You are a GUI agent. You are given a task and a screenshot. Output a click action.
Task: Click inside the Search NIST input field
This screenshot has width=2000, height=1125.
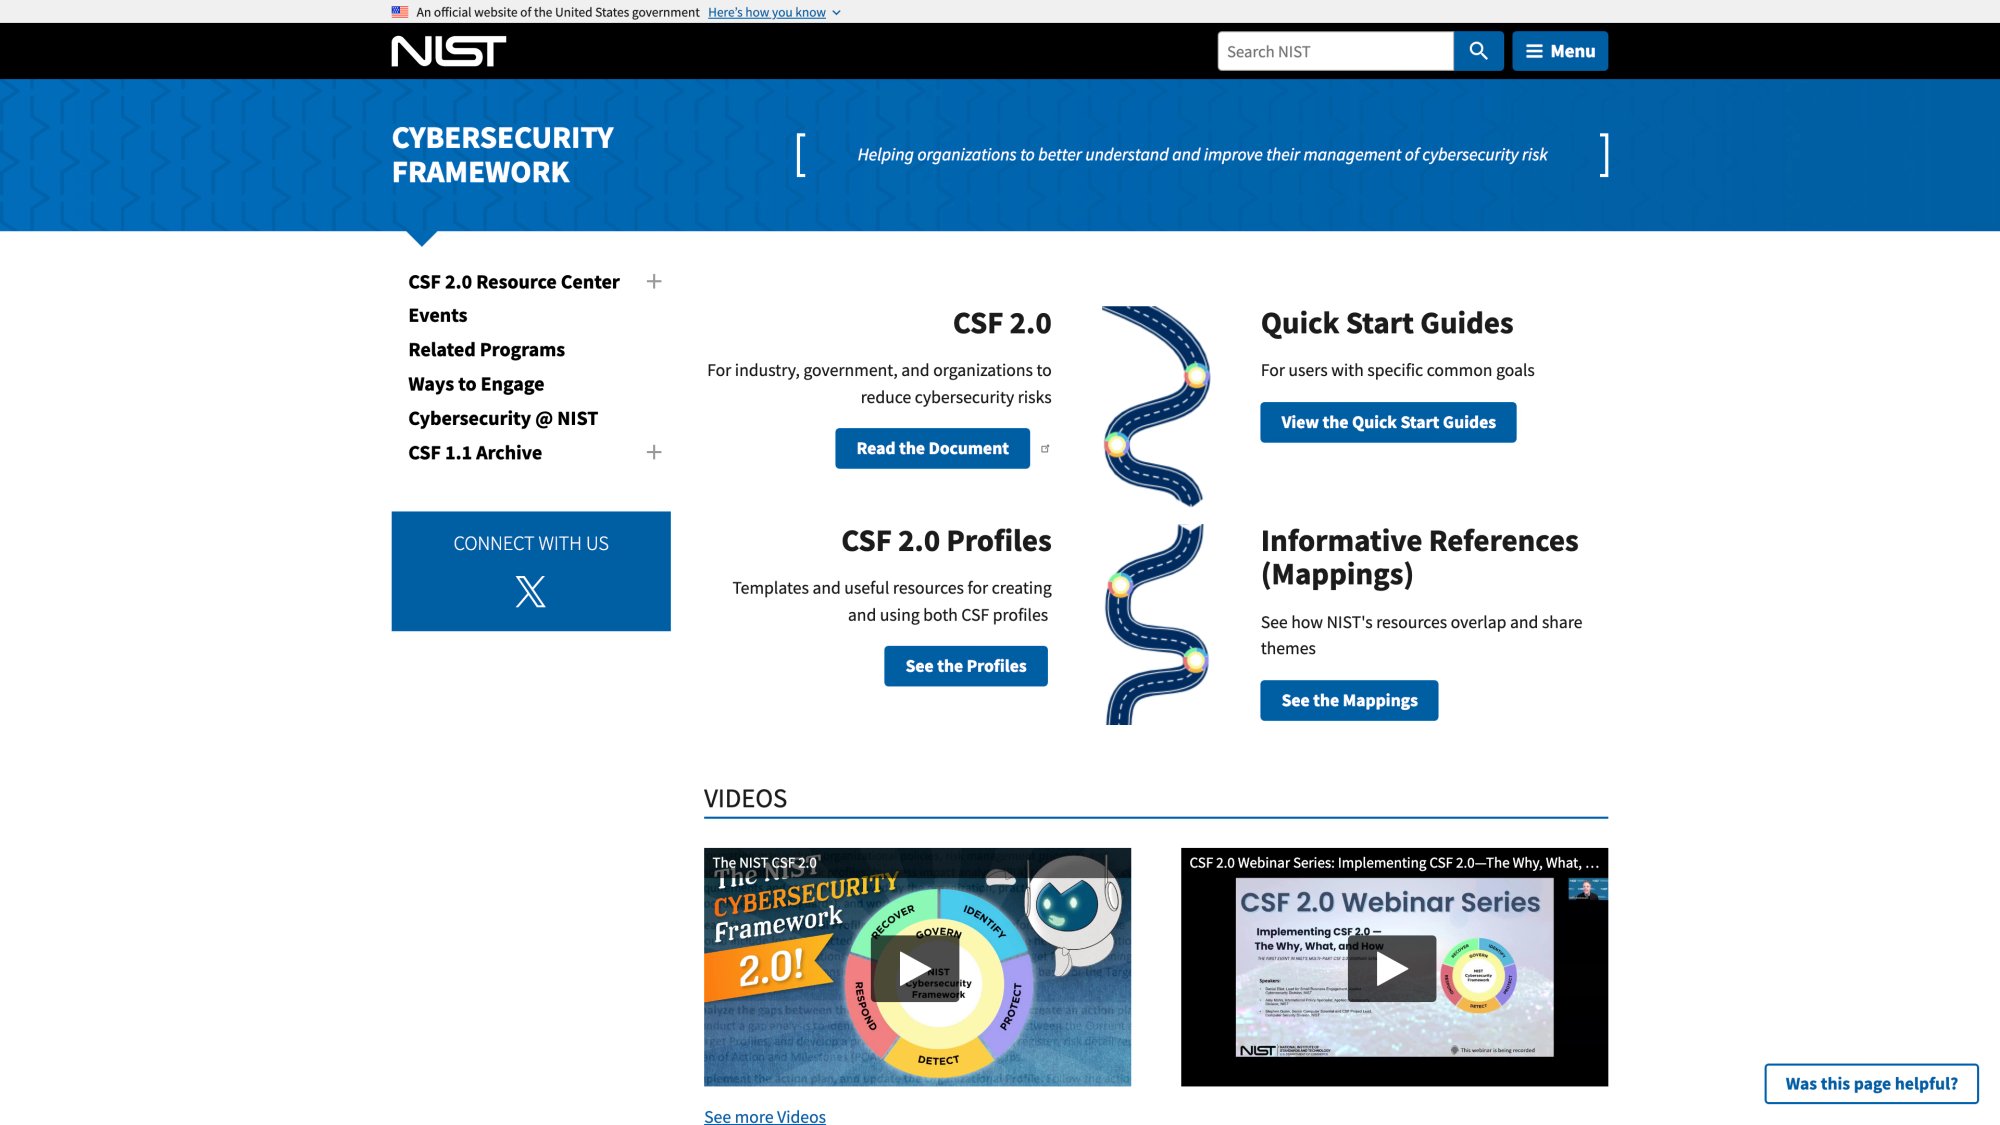[1335, 51]
